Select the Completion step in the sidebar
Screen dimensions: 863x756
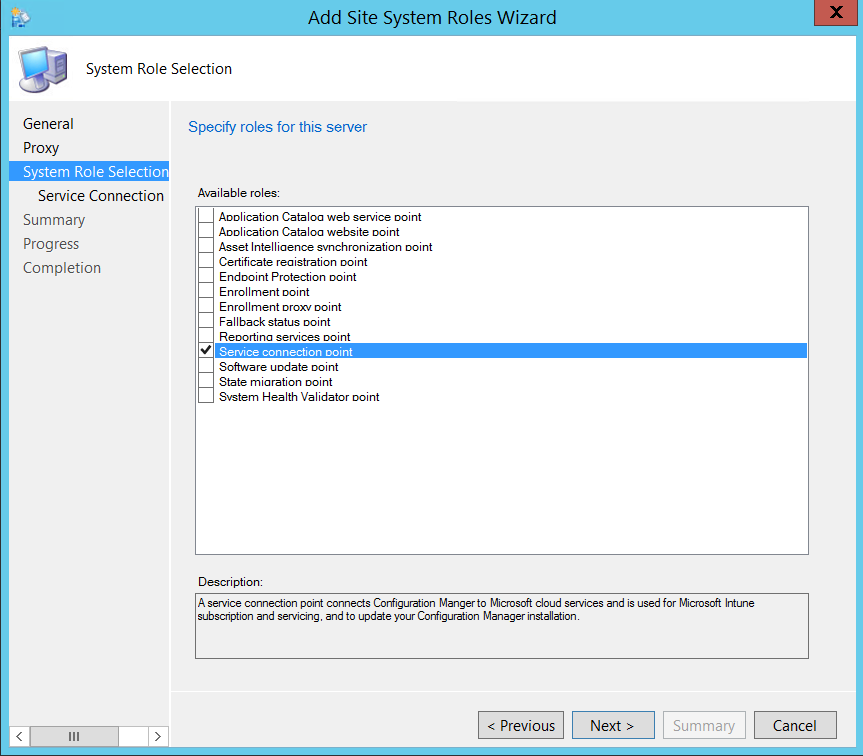pyautogui.click(x=61, y=267)
